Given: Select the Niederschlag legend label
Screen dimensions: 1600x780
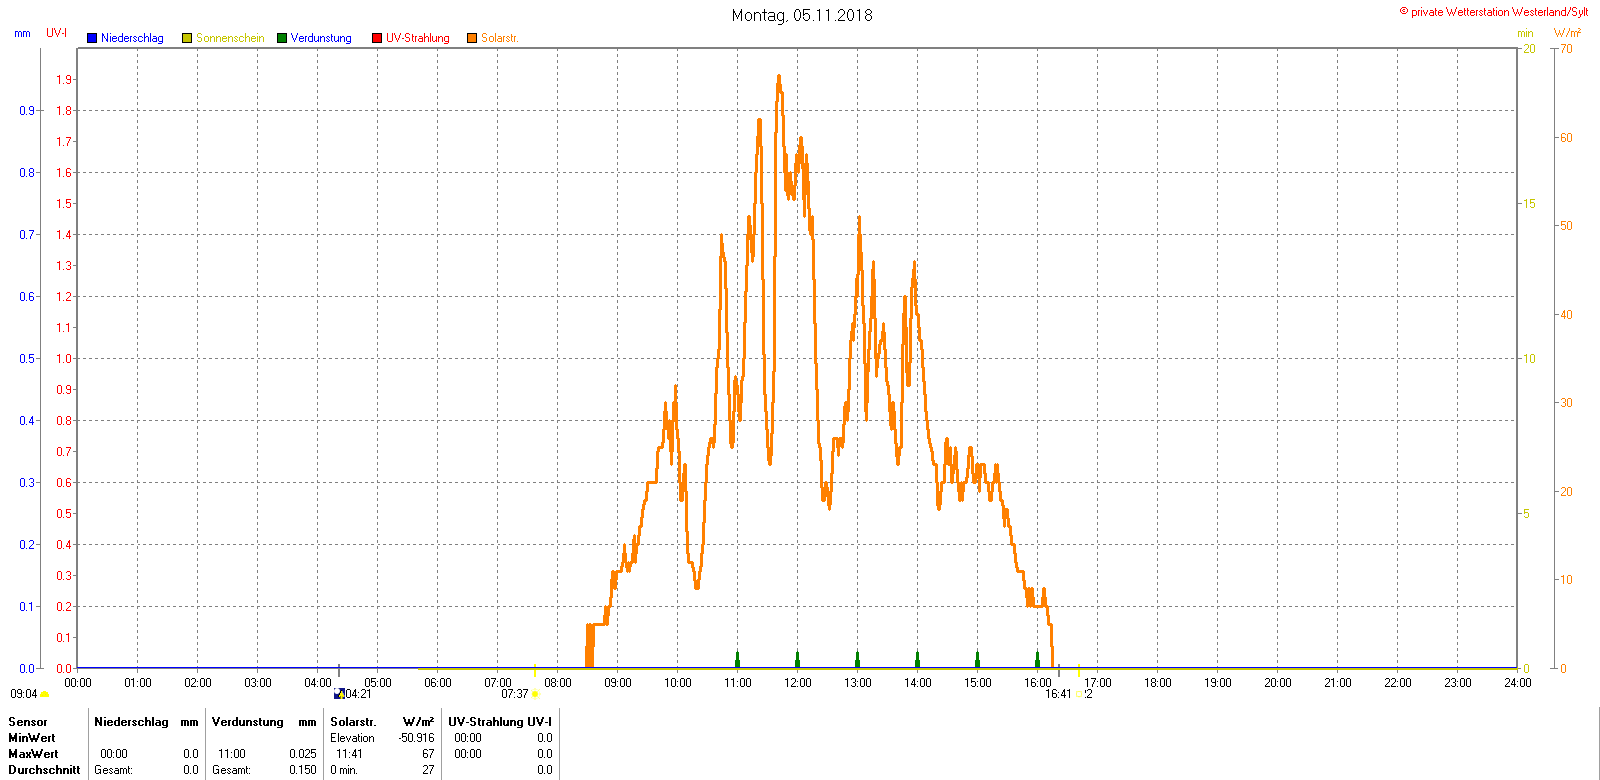Looking at the screenshot, I should pos(132,38).
